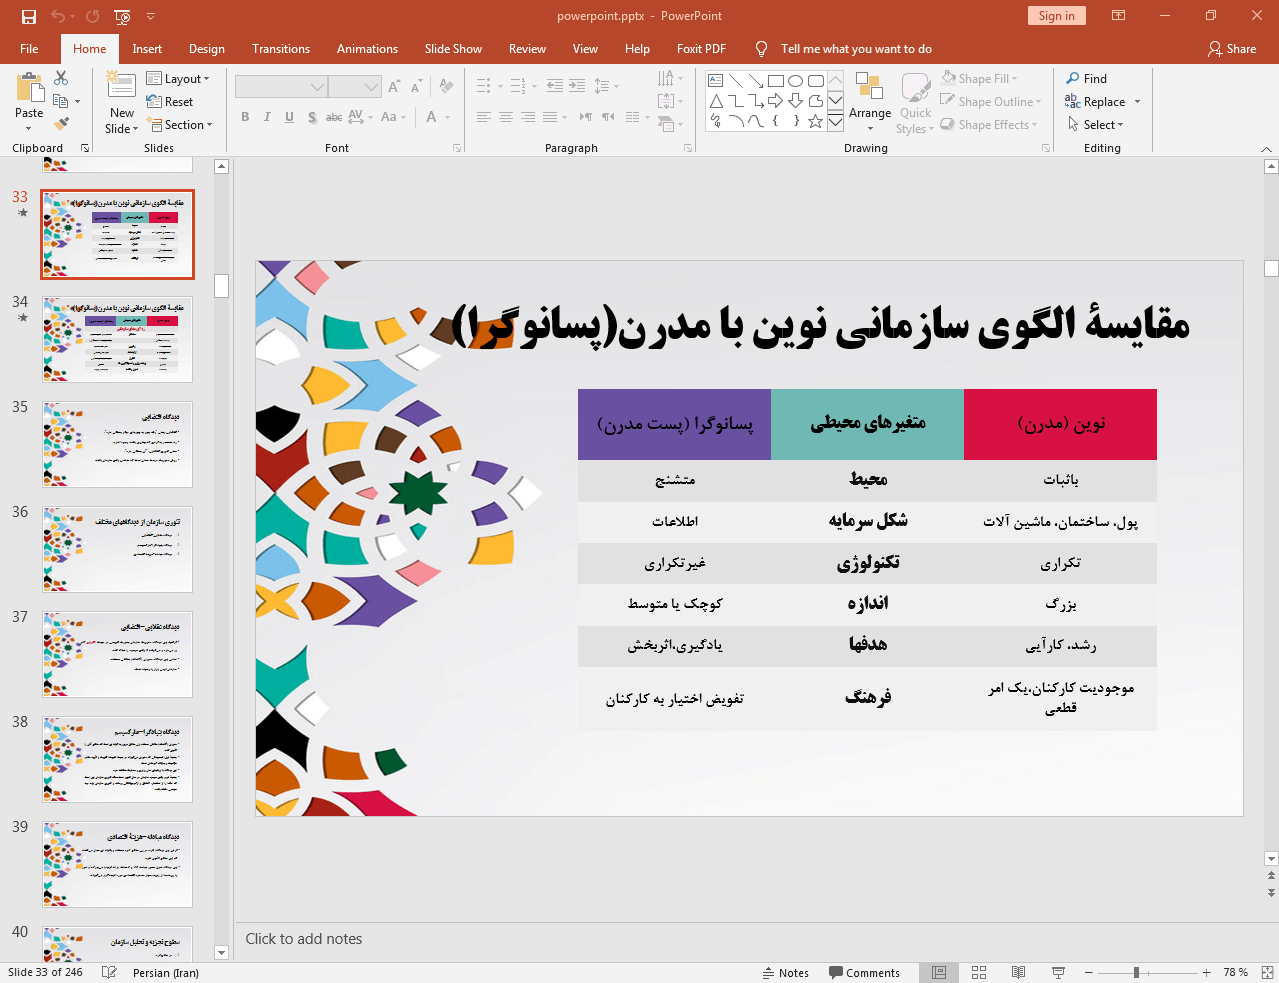The image size is (1279, 983).
Task: Start slideshow from beginning icon in quick access
Action: [x=122, y=16]
